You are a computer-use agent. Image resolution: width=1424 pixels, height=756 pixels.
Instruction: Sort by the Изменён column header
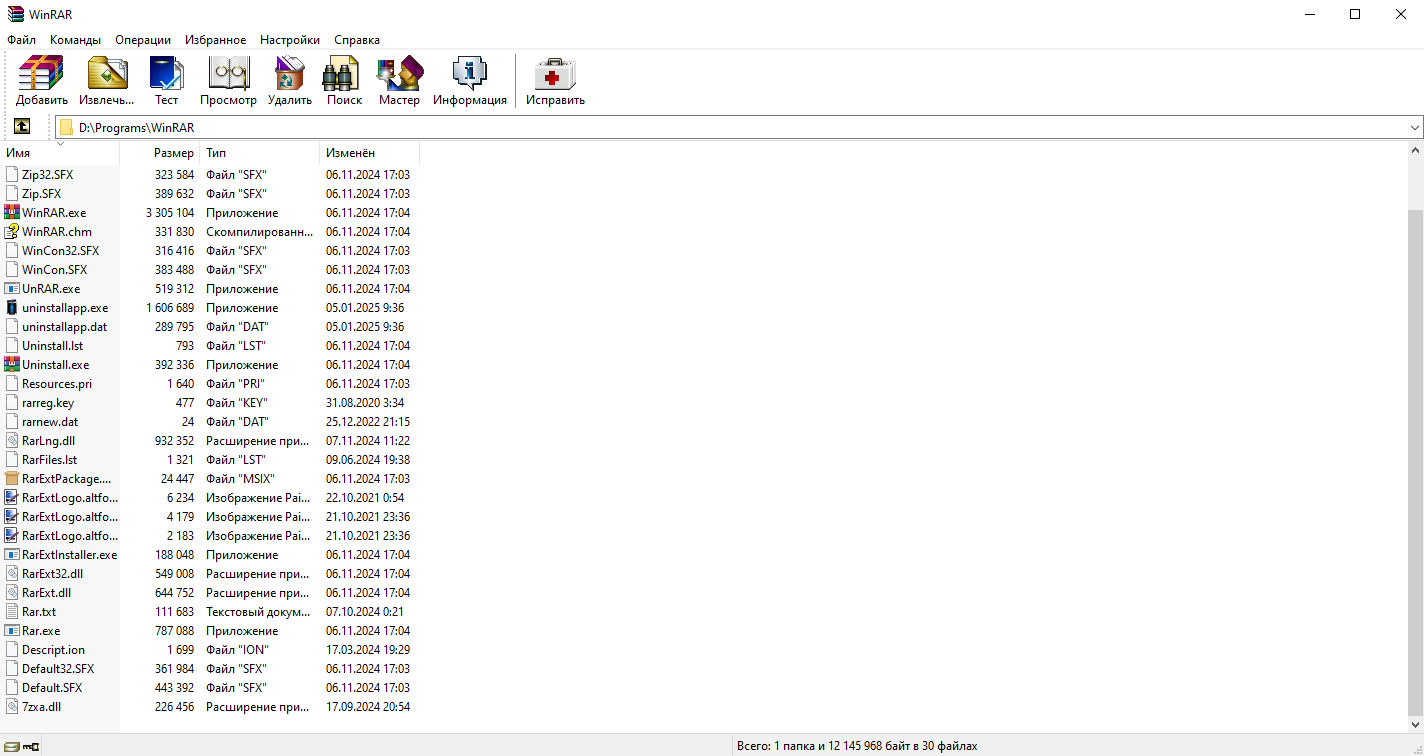[370, 153]
